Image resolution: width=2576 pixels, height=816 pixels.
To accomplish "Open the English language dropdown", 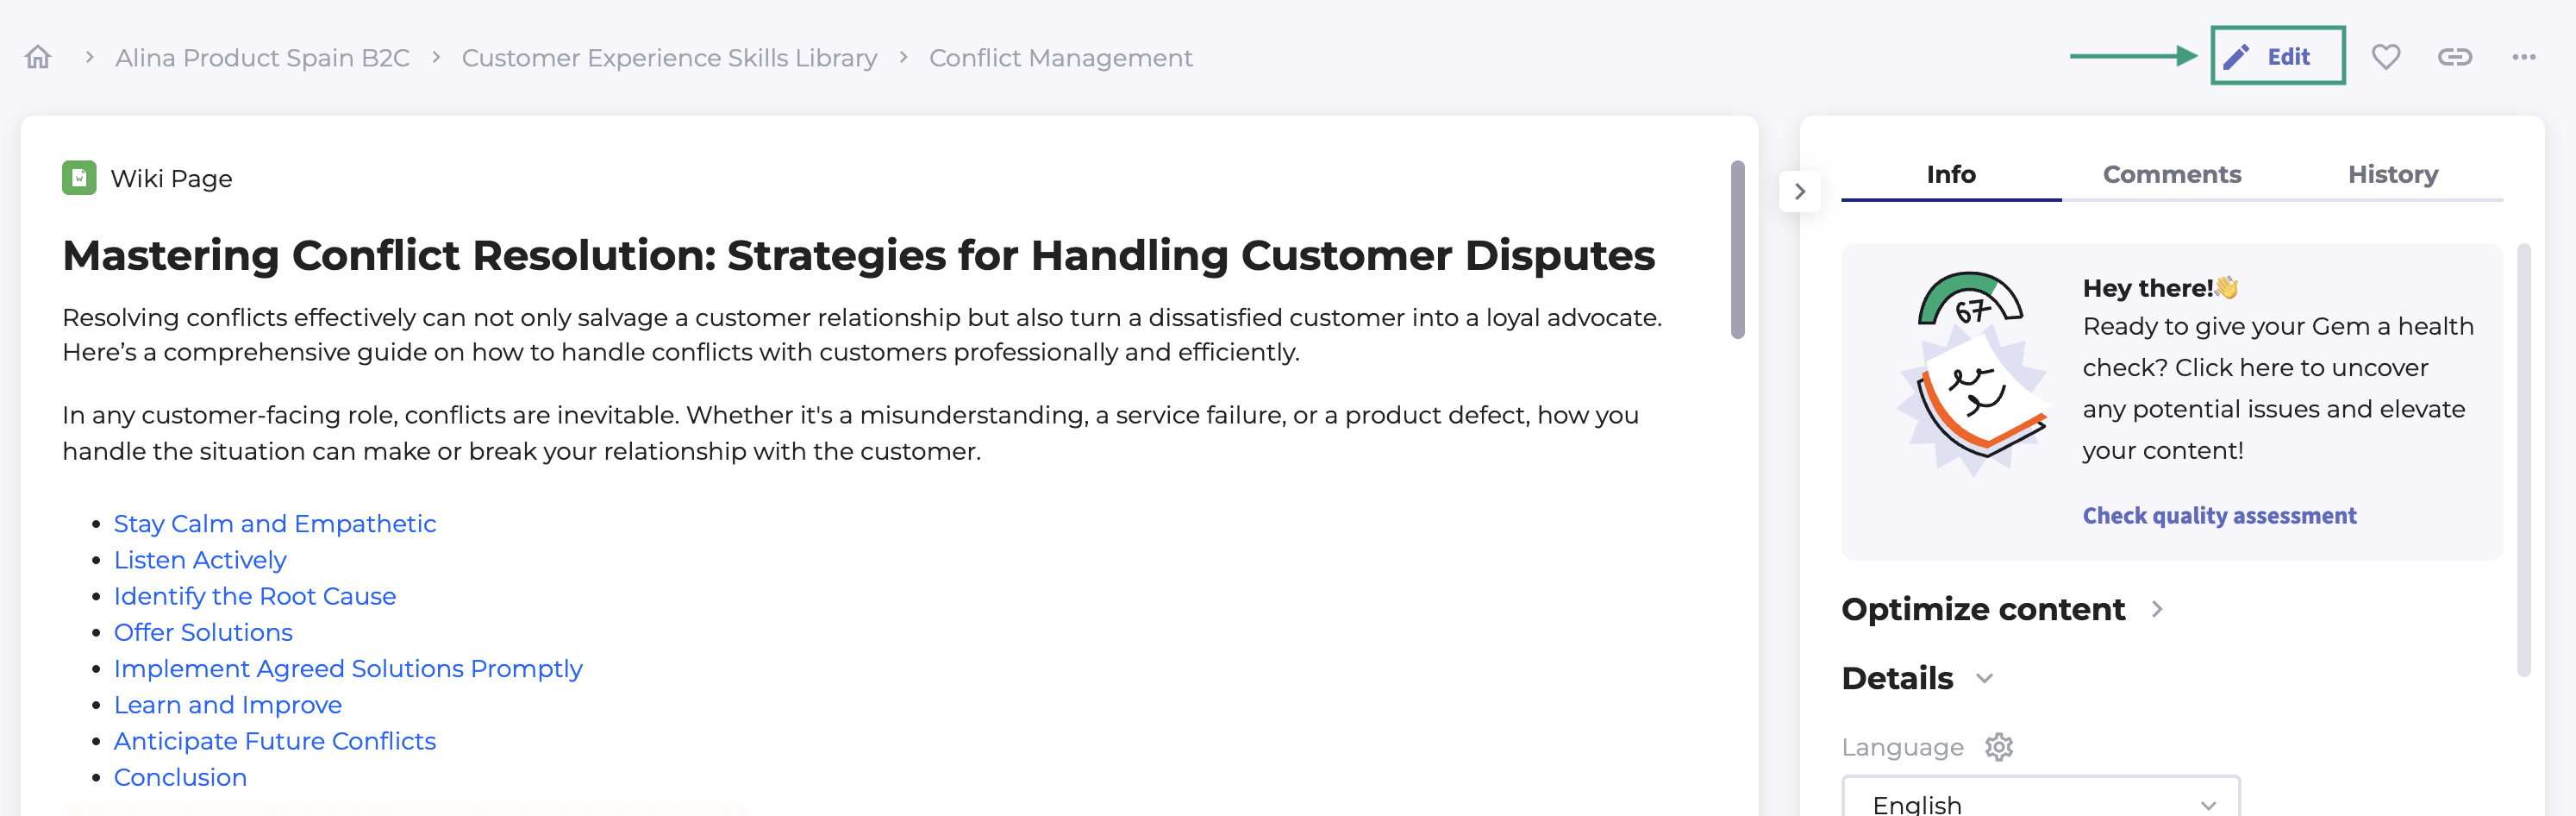I will (2040, 803).
